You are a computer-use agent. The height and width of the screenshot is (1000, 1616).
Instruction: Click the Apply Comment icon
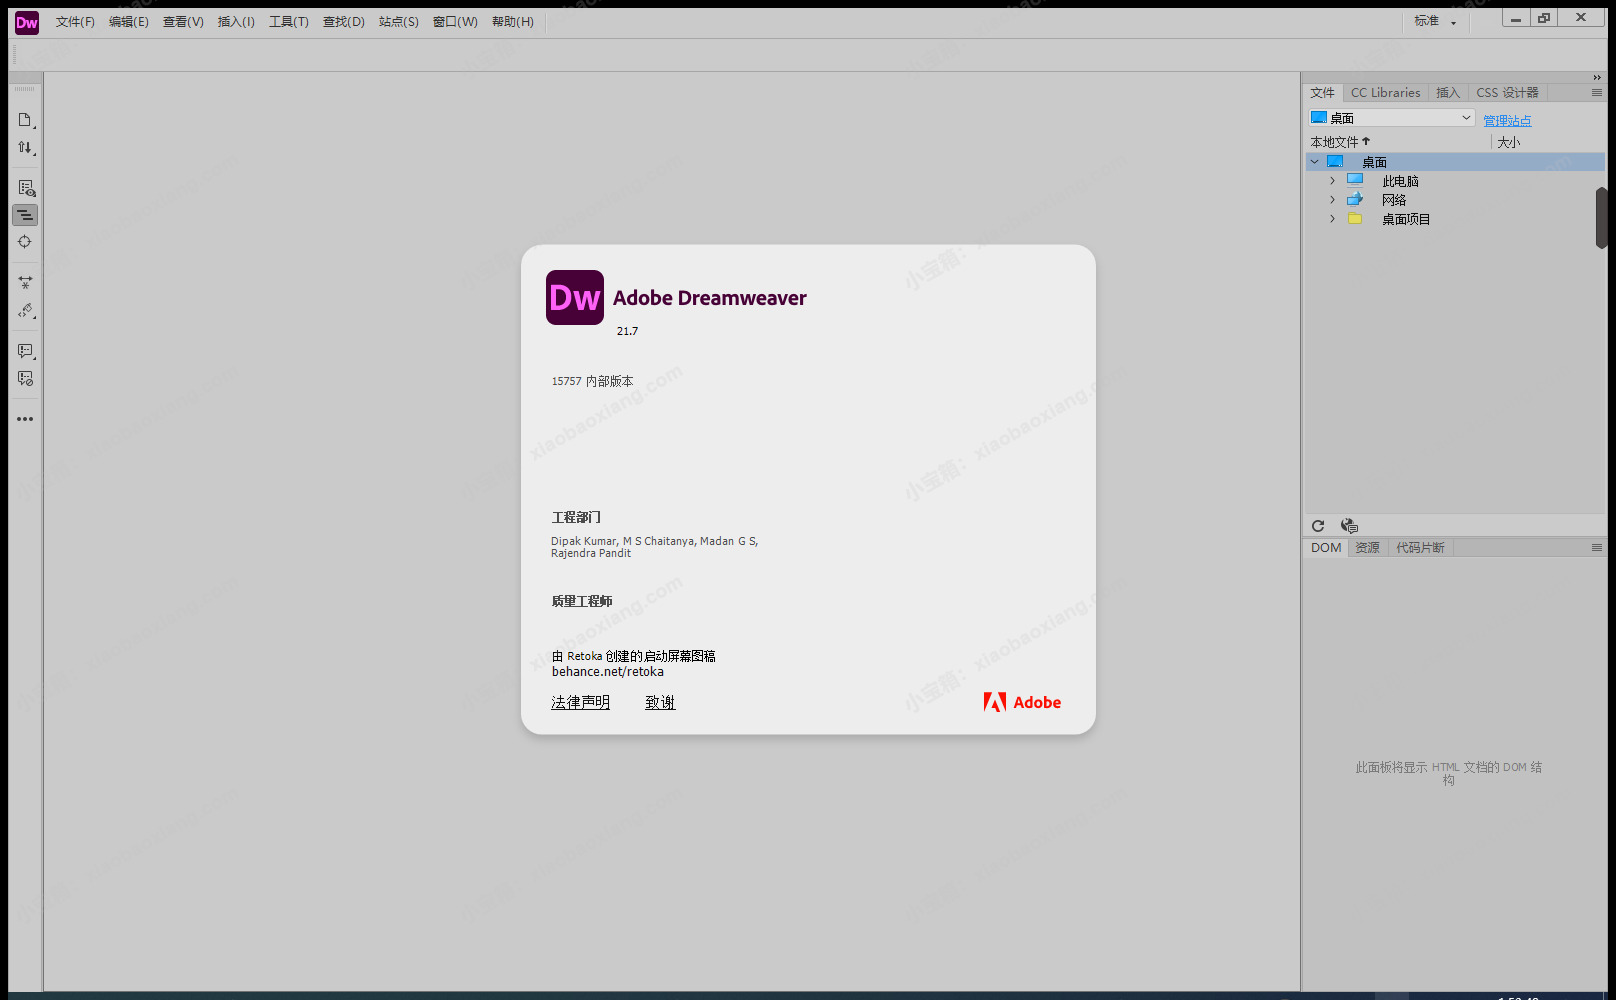coord(25,351)
